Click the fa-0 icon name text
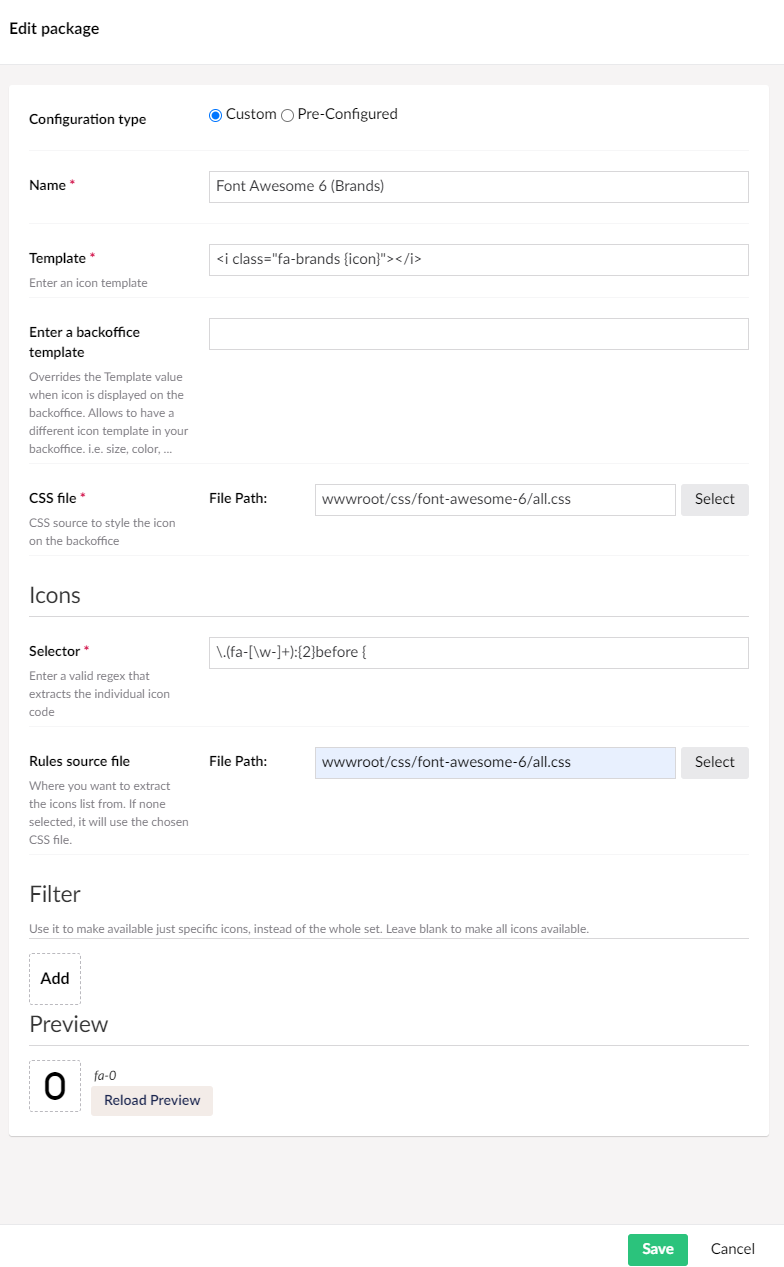The image size is (784, 1267). click(x=105, y=1075)
